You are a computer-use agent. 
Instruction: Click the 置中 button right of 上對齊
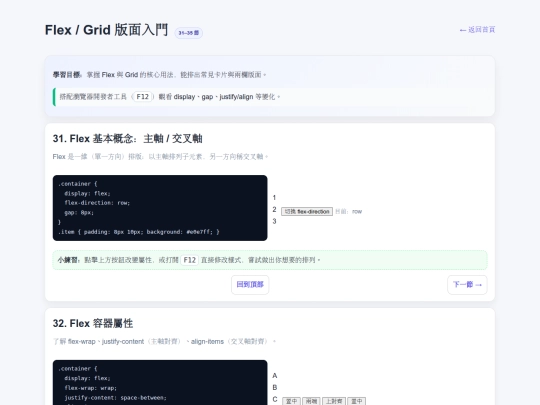click(356, 401)
